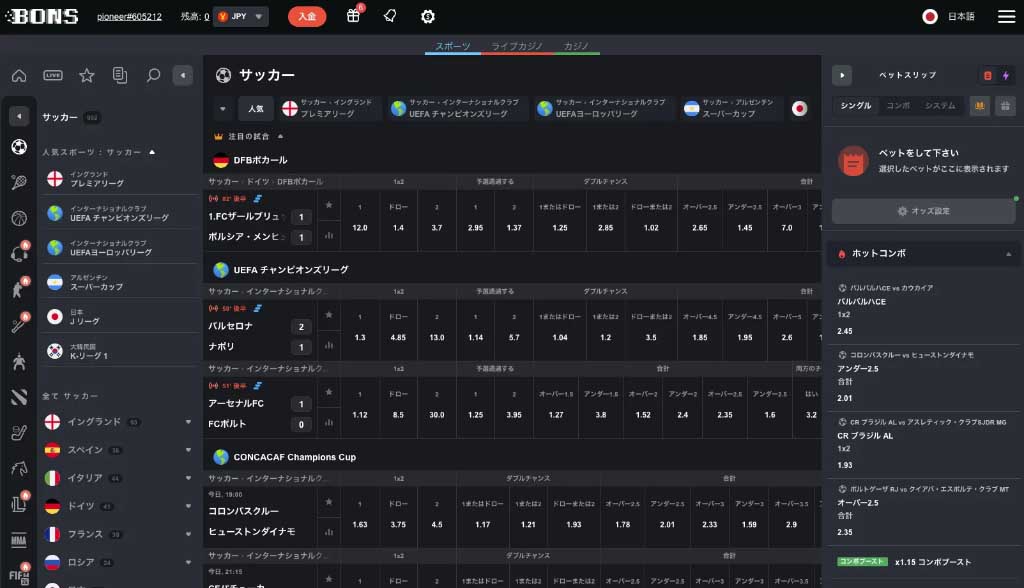The width and height of the screenshot is (1024, 588).
Task: Select tennis racket icon in sport sidebar
Action: click(x=19, y=182)
